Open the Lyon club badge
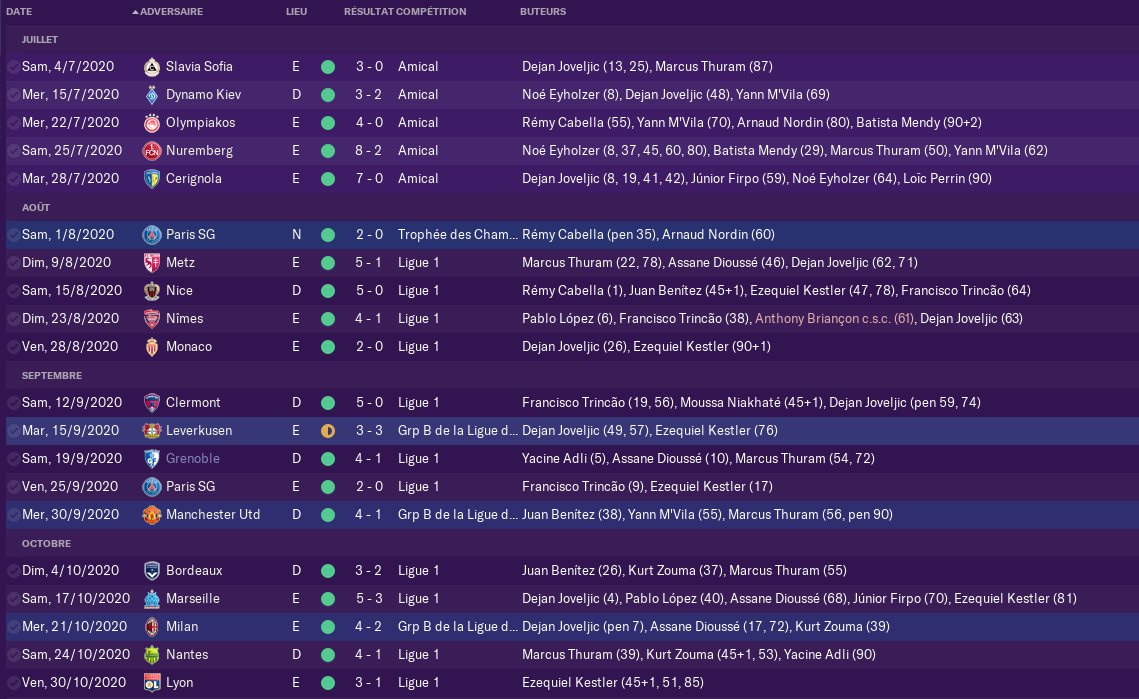The width and height of the screenshot is (1139, 699). (x=151, y=683)
